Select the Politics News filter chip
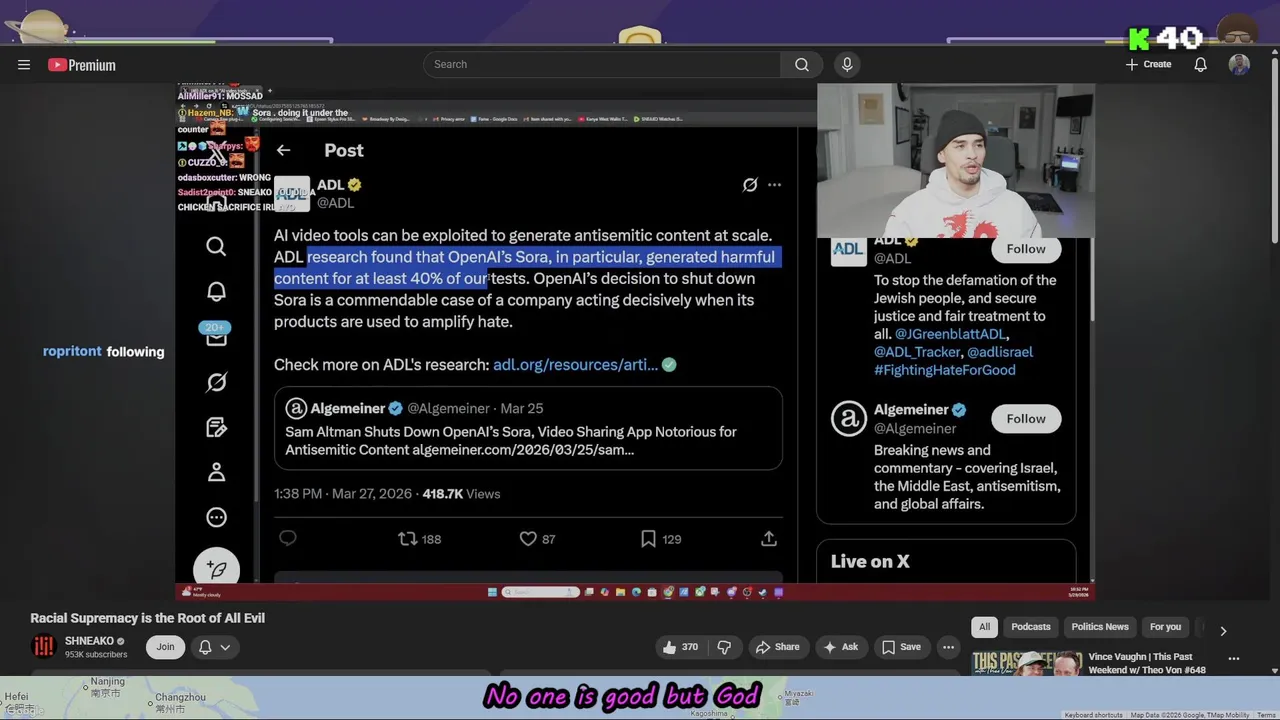Screen dimensions: 1280x720 pos(1100,627)
